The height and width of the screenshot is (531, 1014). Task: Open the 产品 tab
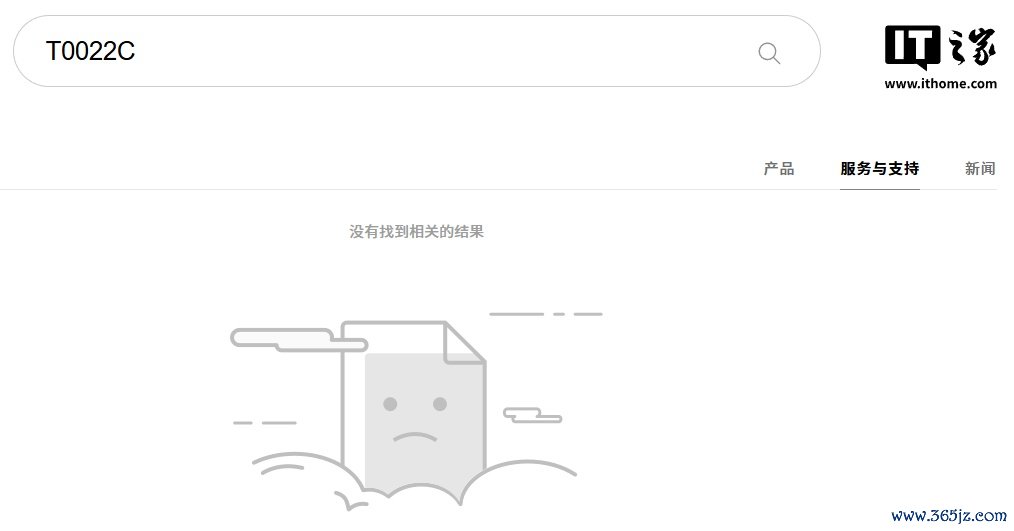[x=779, y=169]
